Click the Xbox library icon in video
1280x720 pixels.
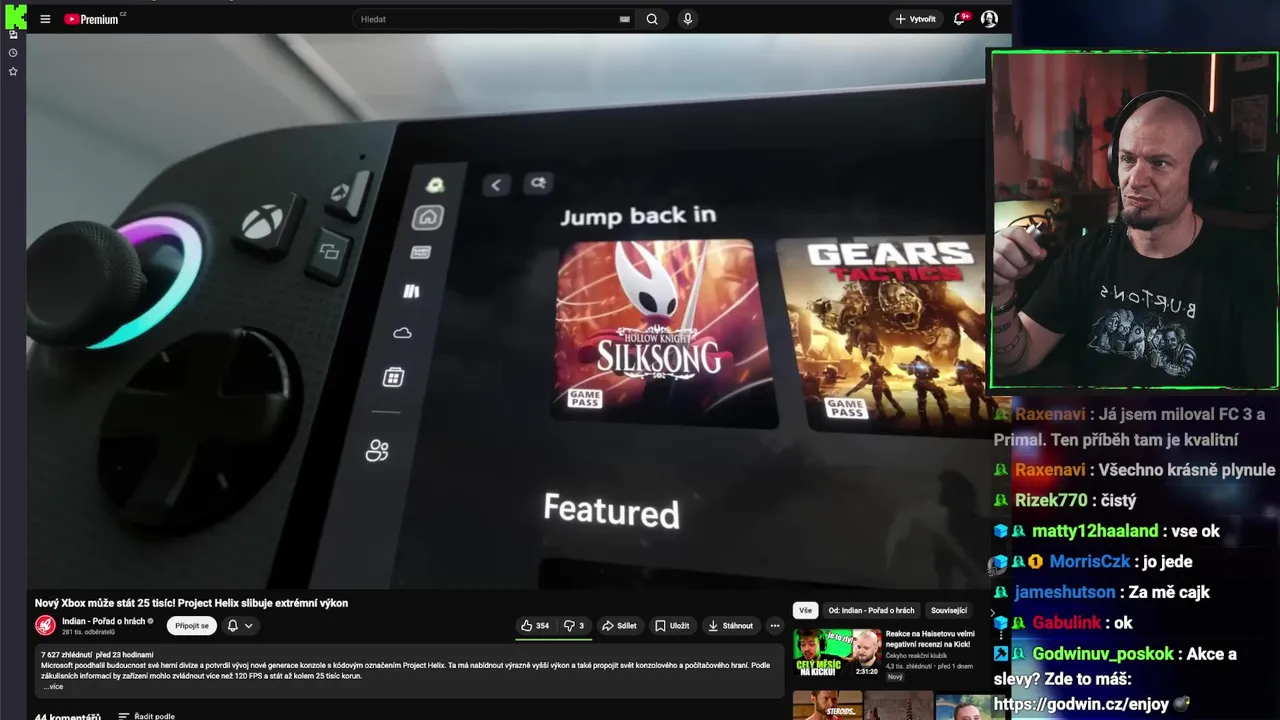pyautogui.click(x=411, y=291)
